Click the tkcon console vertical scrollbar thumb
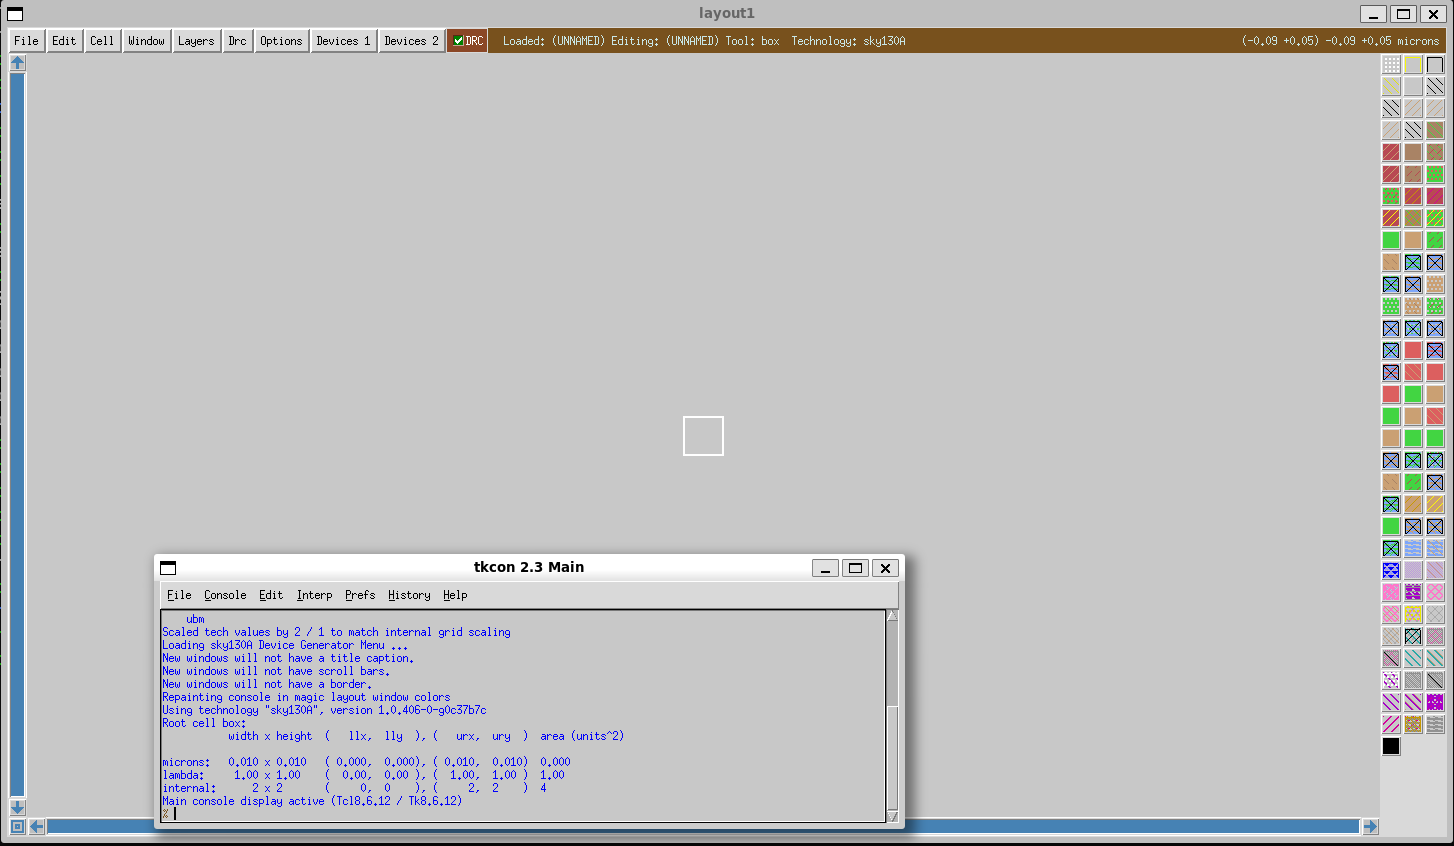The image size is (1454, 846). tap(892, 758)
